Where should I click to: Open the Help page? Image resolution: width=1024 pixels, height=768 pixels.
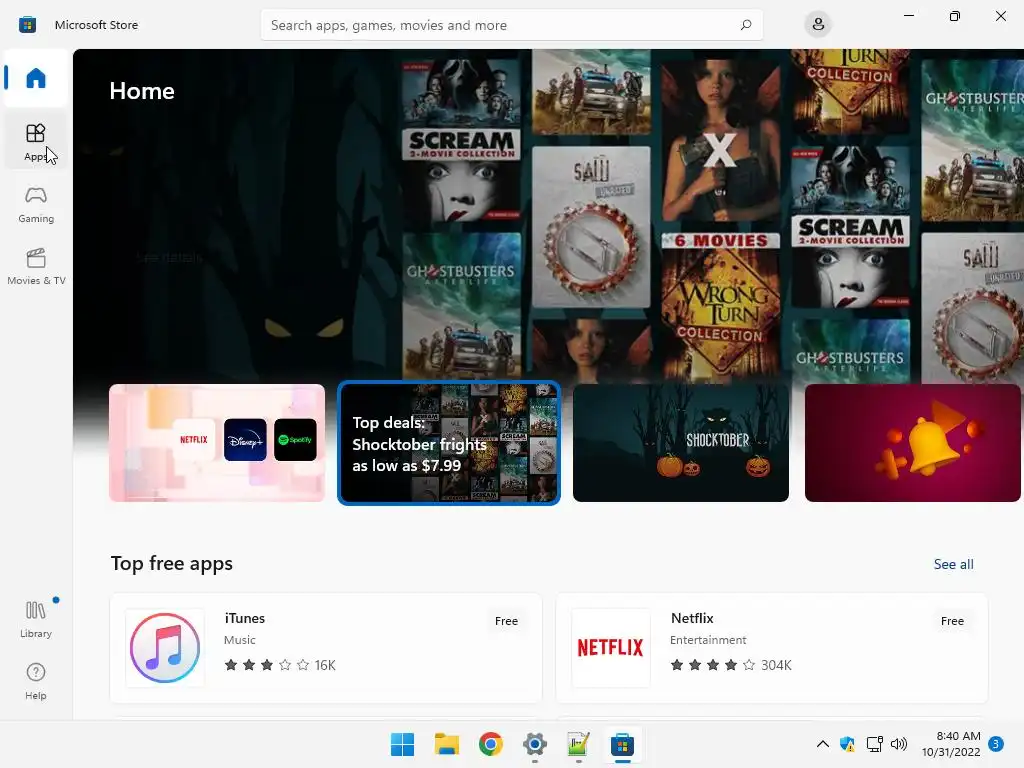tap(36, 681)
